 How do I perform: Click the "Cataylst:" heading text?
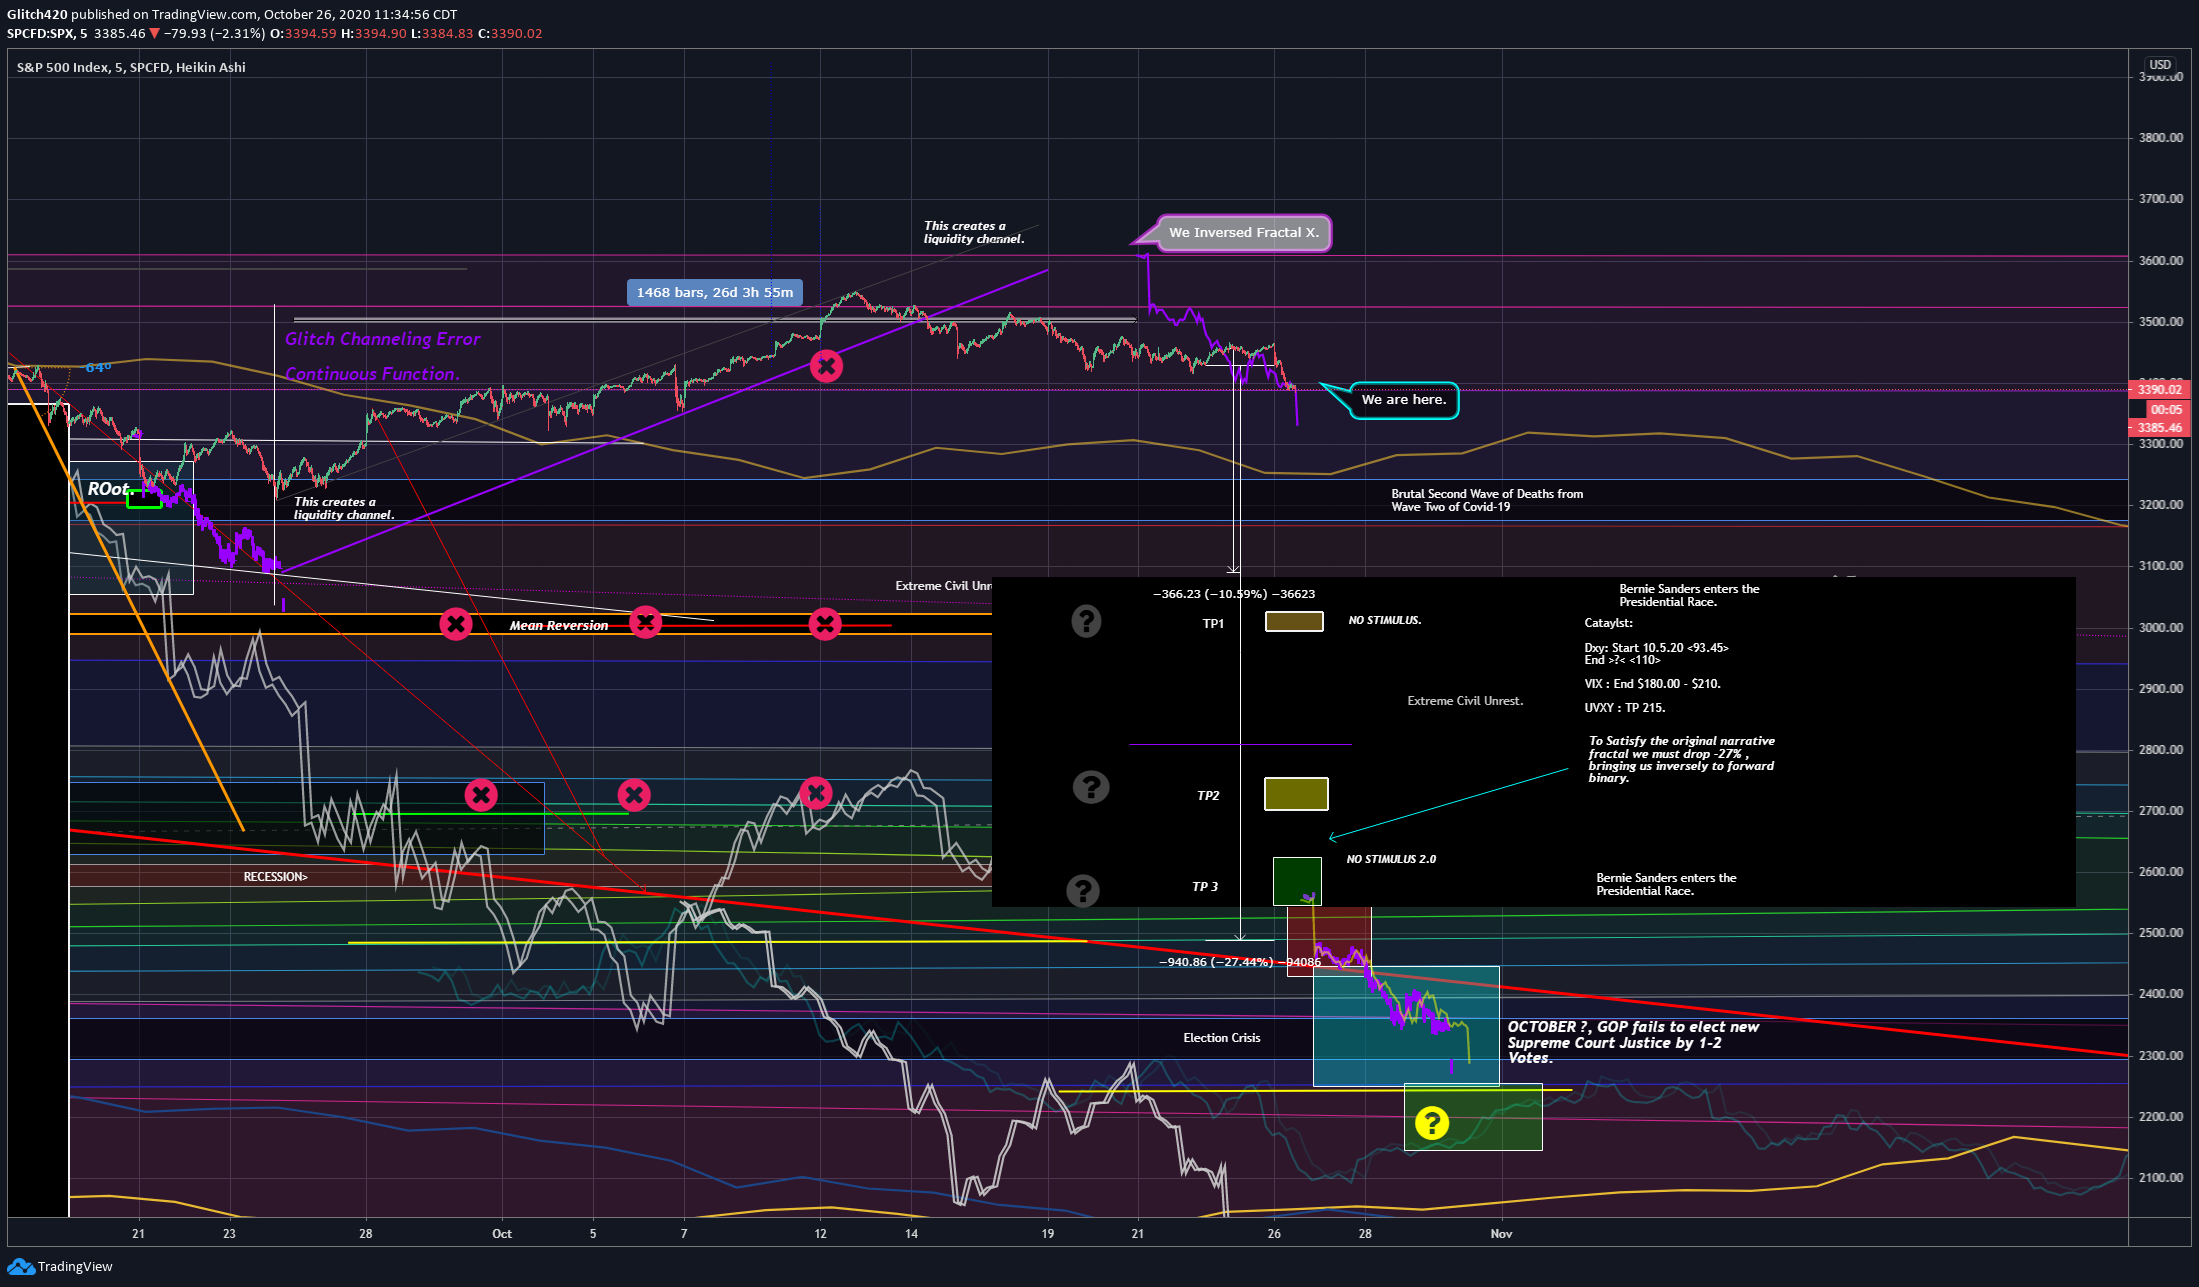tap(1608, 623)
